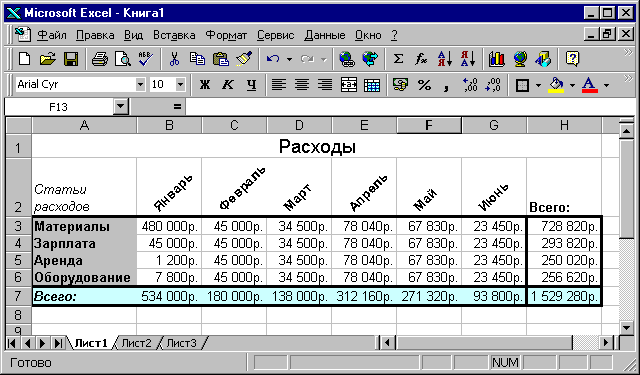Open the Undo history dropdown arrow
The height and width of the screenshot is (375, 640).
point(289,60)
